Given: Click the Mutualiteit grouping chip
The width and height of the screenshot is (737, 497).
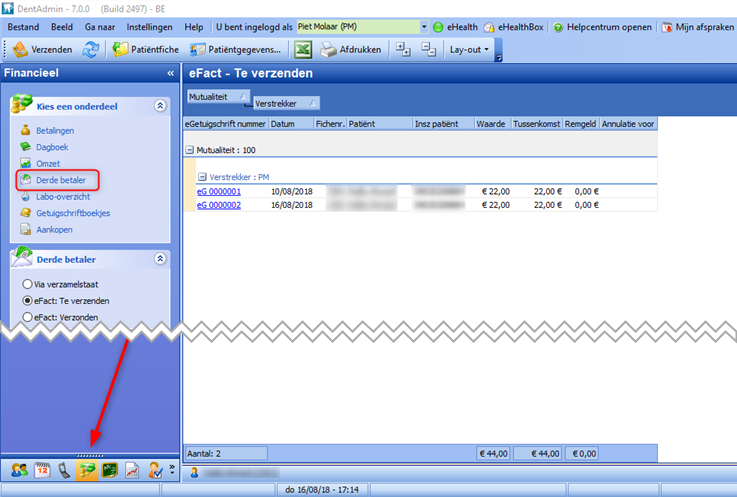Looking at the screenshot, I should pos(218,96).
